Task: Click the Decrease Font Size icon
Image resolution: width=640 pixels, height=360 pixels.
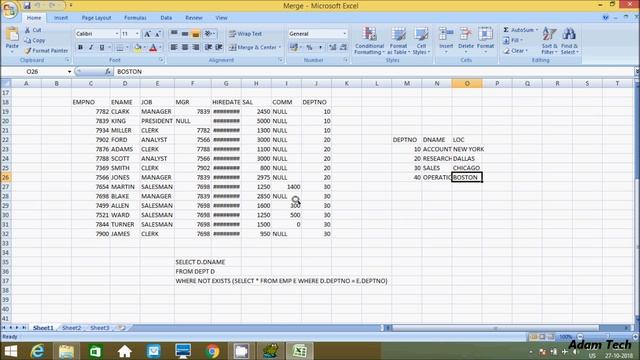Action: pyautogui.click(x=158, y=34)
